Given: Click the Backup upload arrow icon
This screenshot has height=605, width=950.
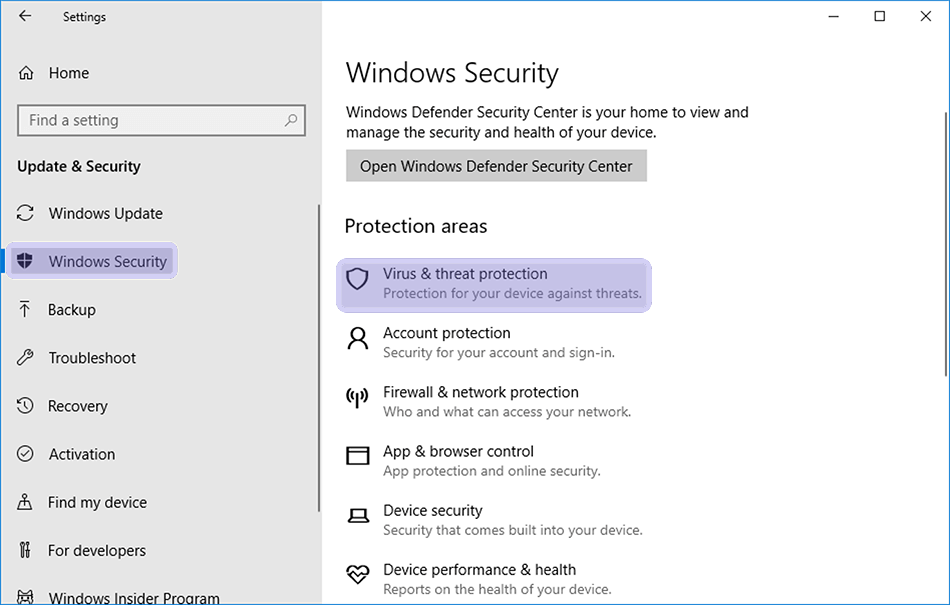Looking at the screenshot, I should click(x=25, y=309).
